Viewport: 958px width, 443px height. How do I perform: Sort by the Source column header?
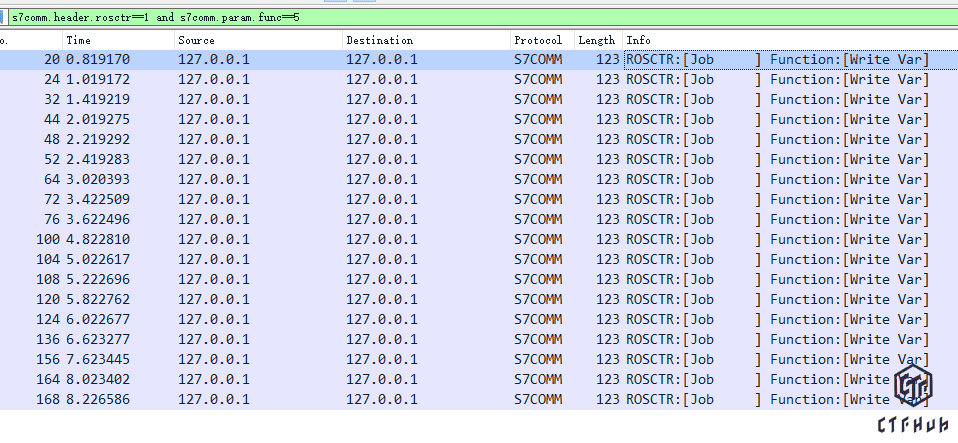point(258,40)
